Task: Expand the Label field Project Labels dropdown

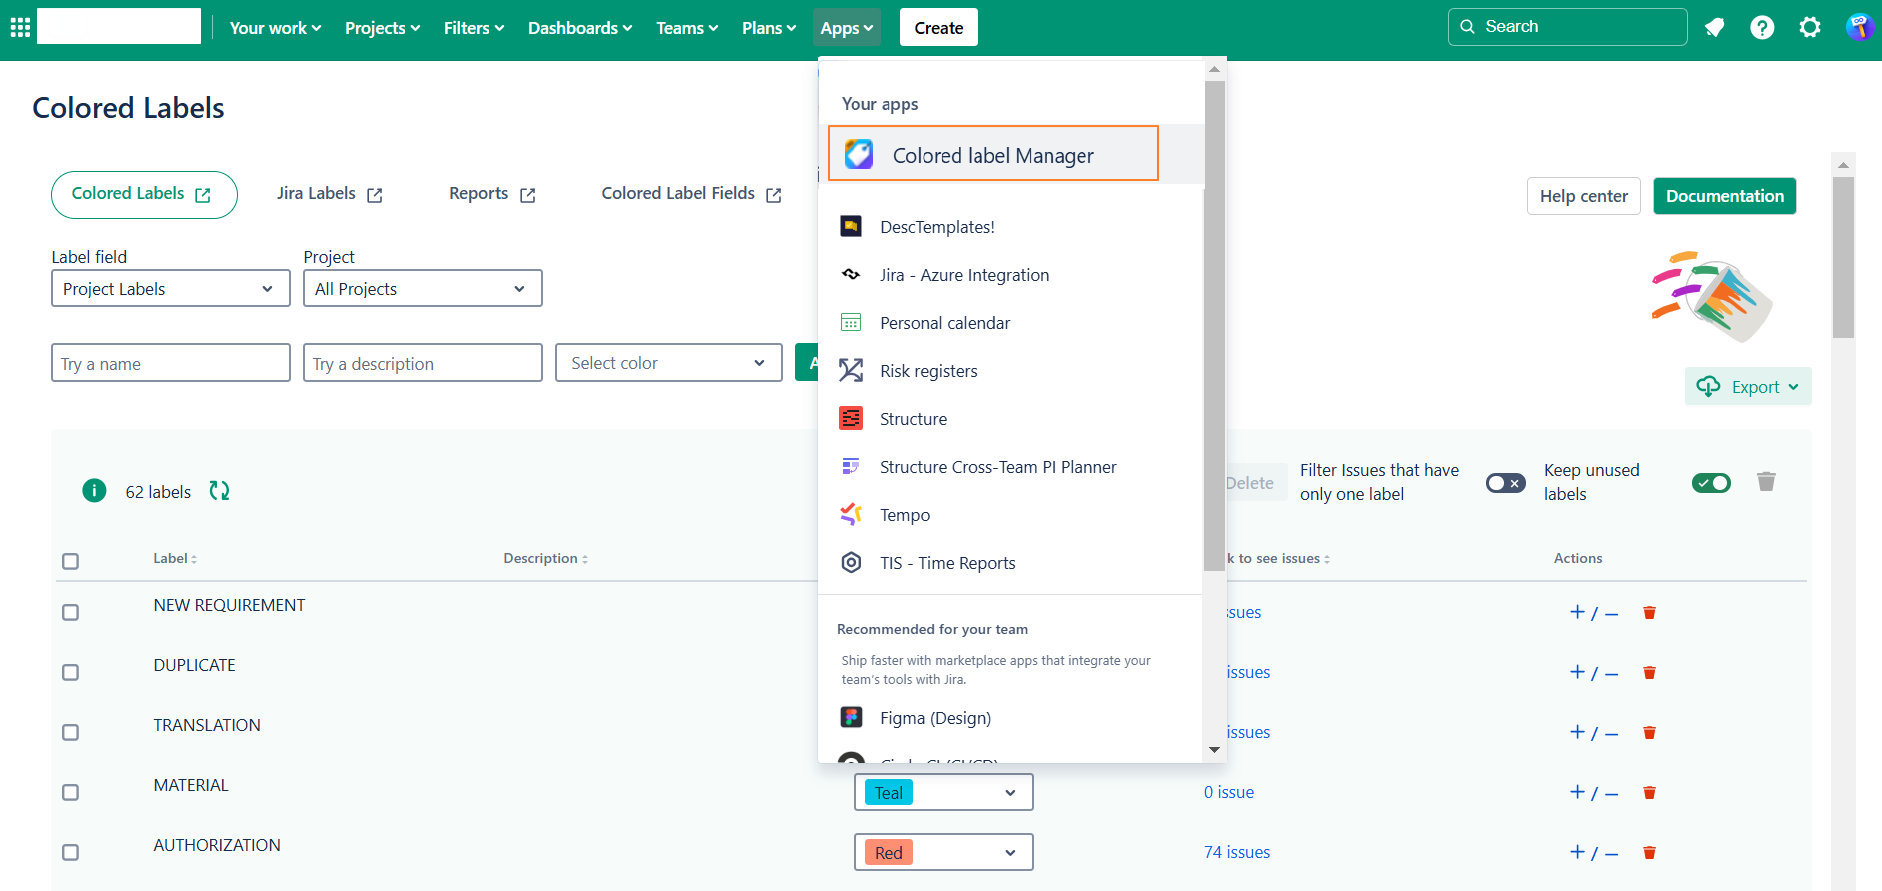Action: pyautogui.click(x=170, y=289)
